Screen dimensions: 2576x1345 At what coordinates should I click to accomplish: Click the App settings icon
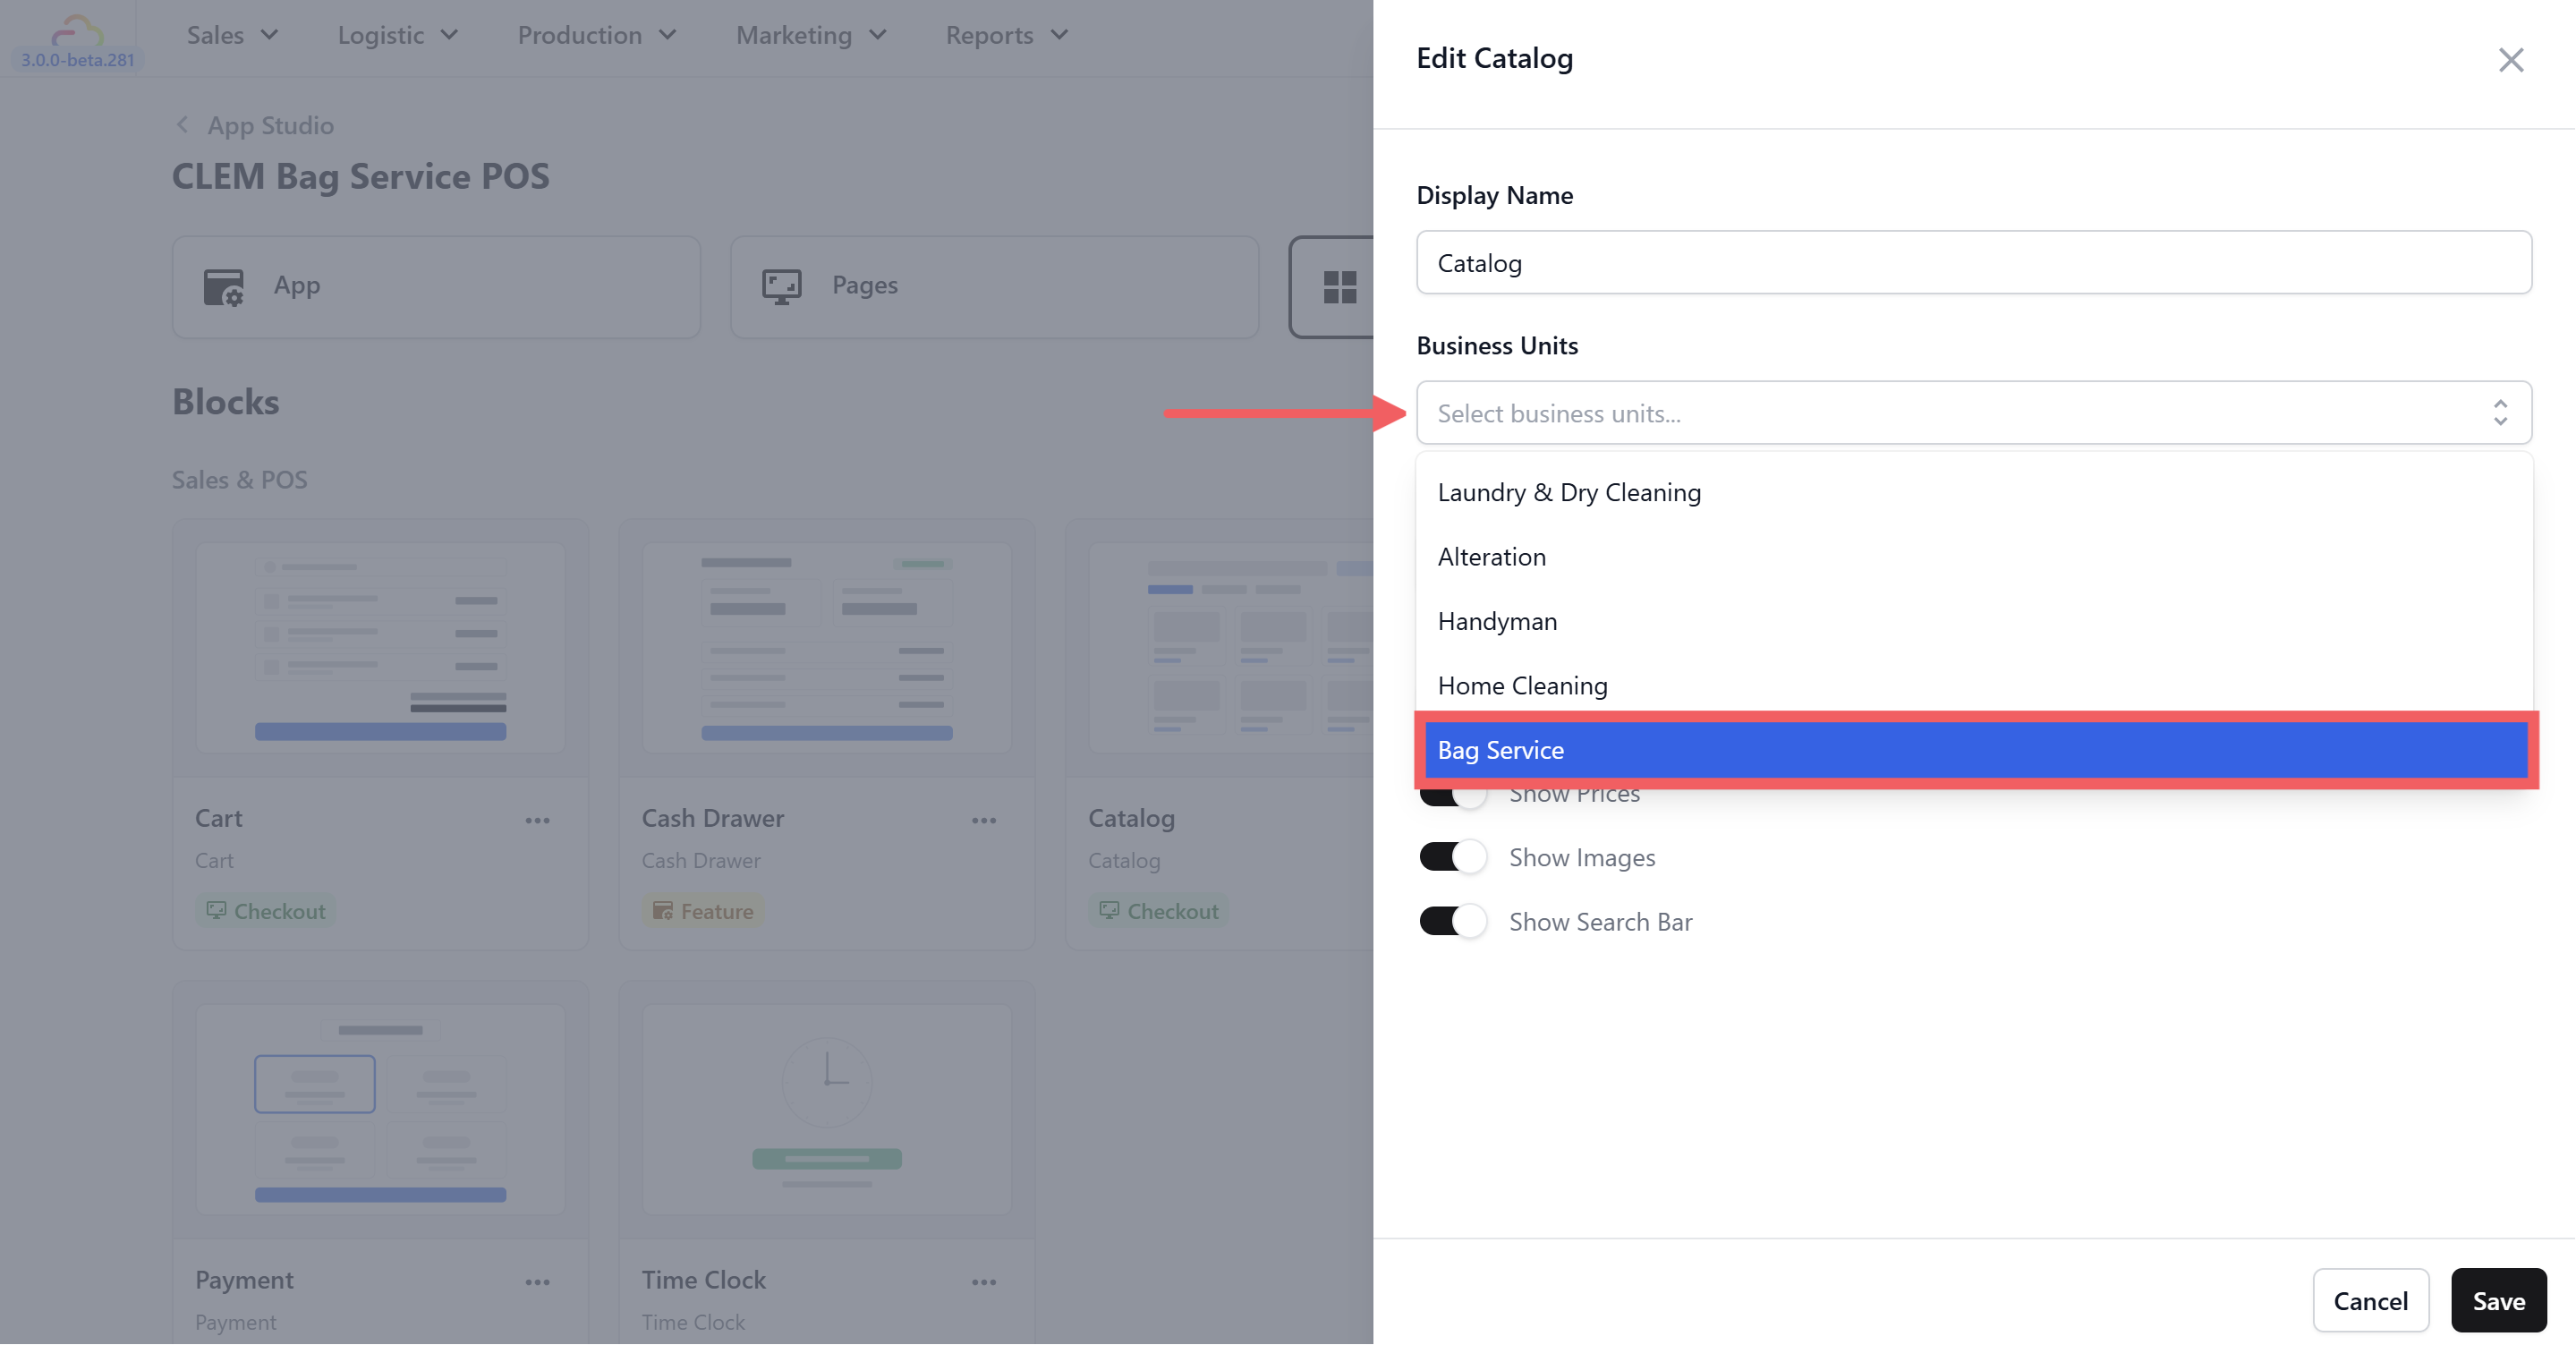click(x=223, y=287)
